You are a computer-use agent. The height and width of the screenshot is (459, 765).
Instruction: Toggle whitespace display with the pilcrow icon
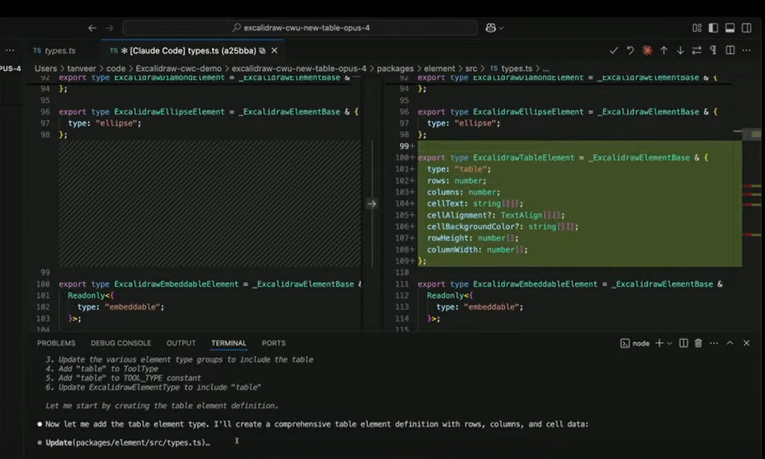713,50
